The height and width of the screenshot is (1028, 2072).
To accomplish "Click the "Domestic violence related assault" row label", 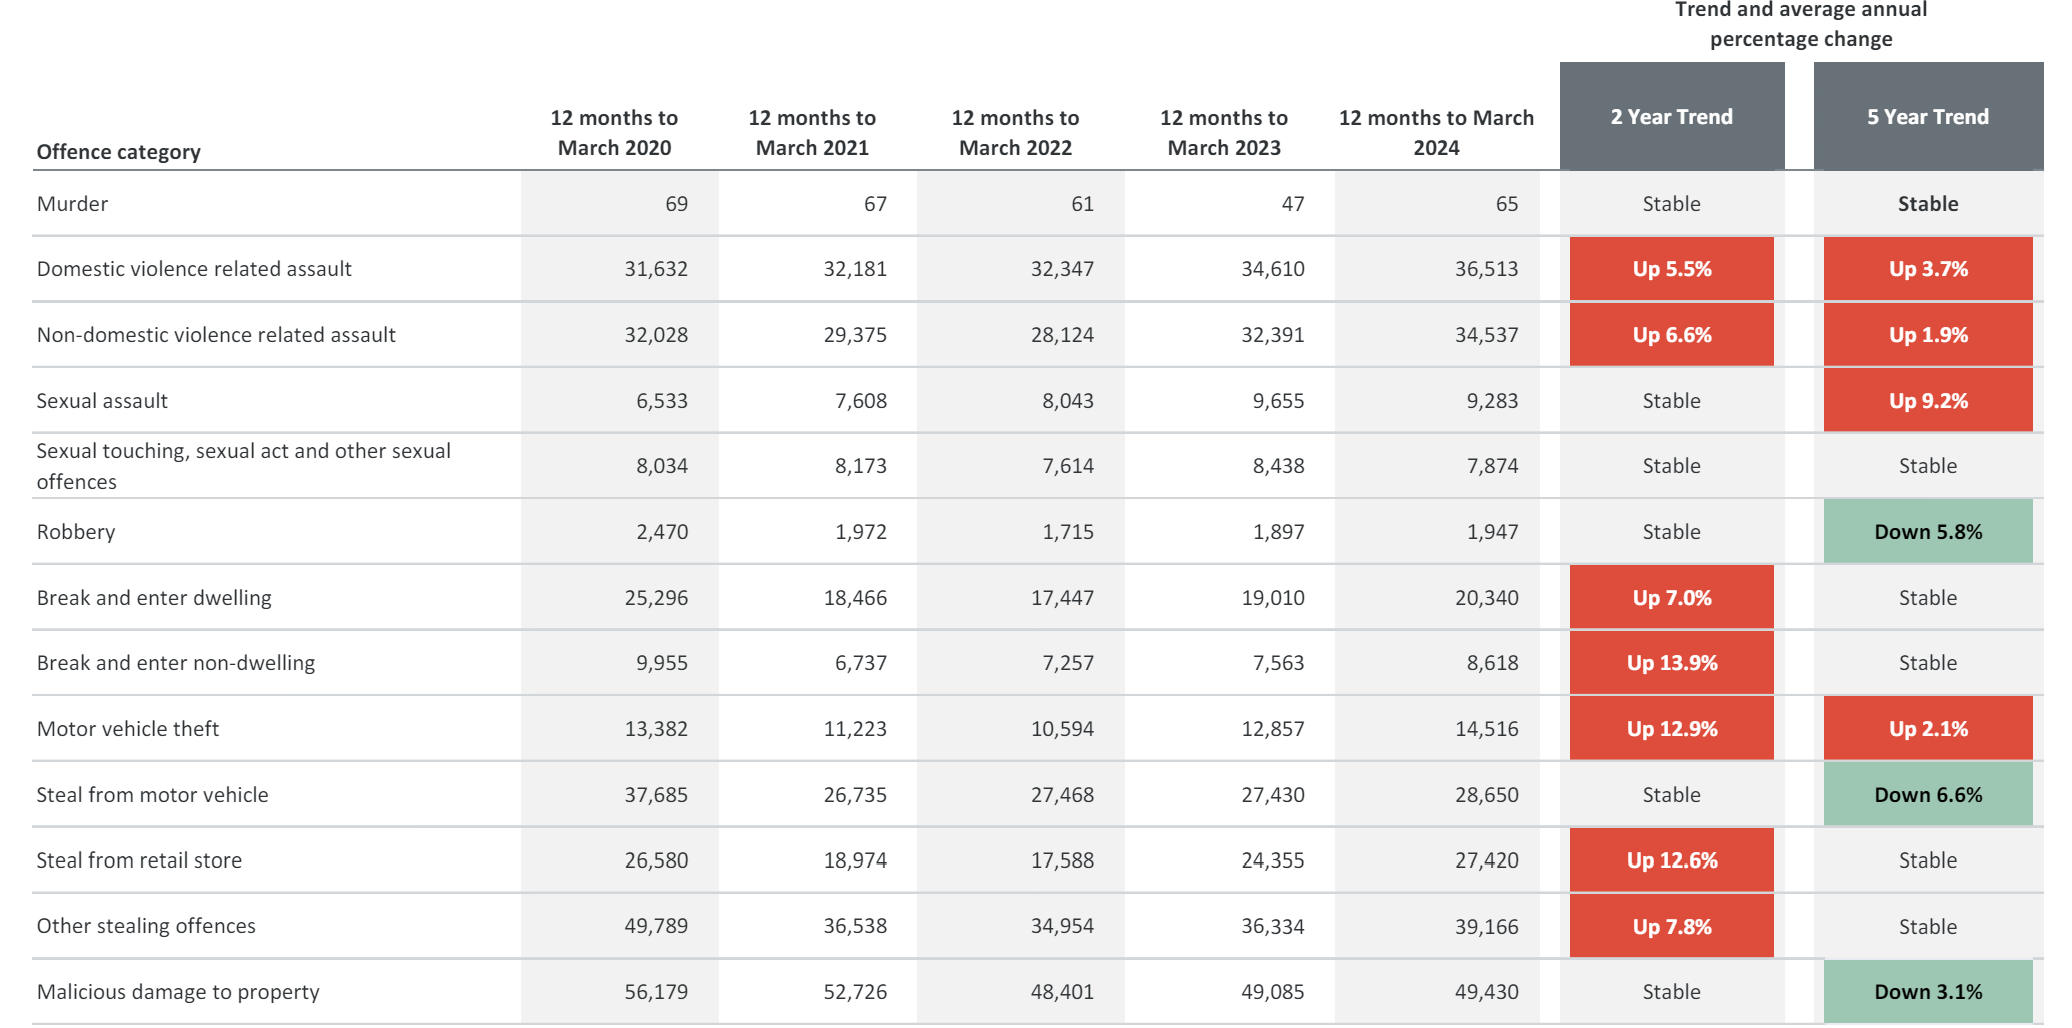I will (x=194, y=269).
